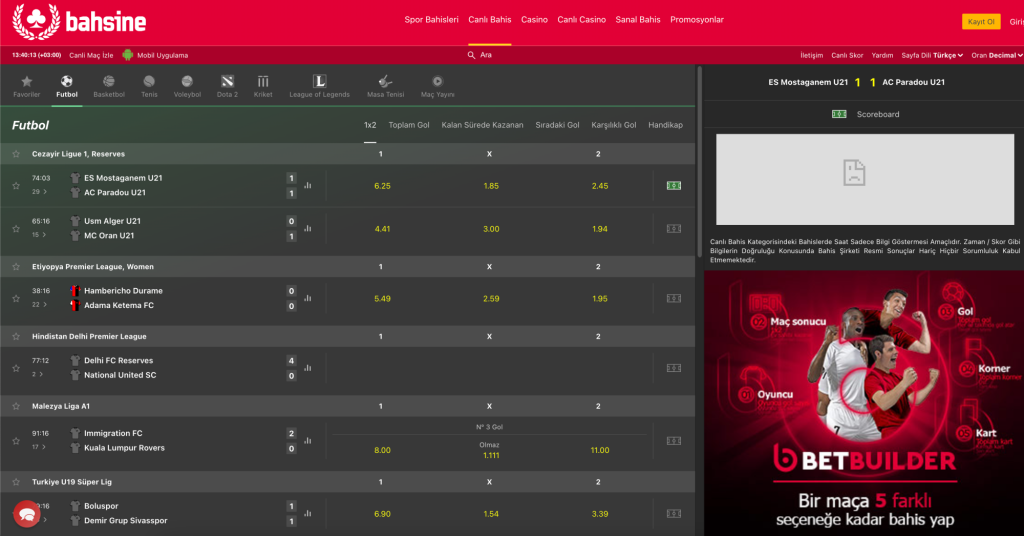Bet on odds 6.25 for ES Mostaganem U21
Image resolution: width=1024 pixels, height=536 pixels.
(x=382, y=186)
